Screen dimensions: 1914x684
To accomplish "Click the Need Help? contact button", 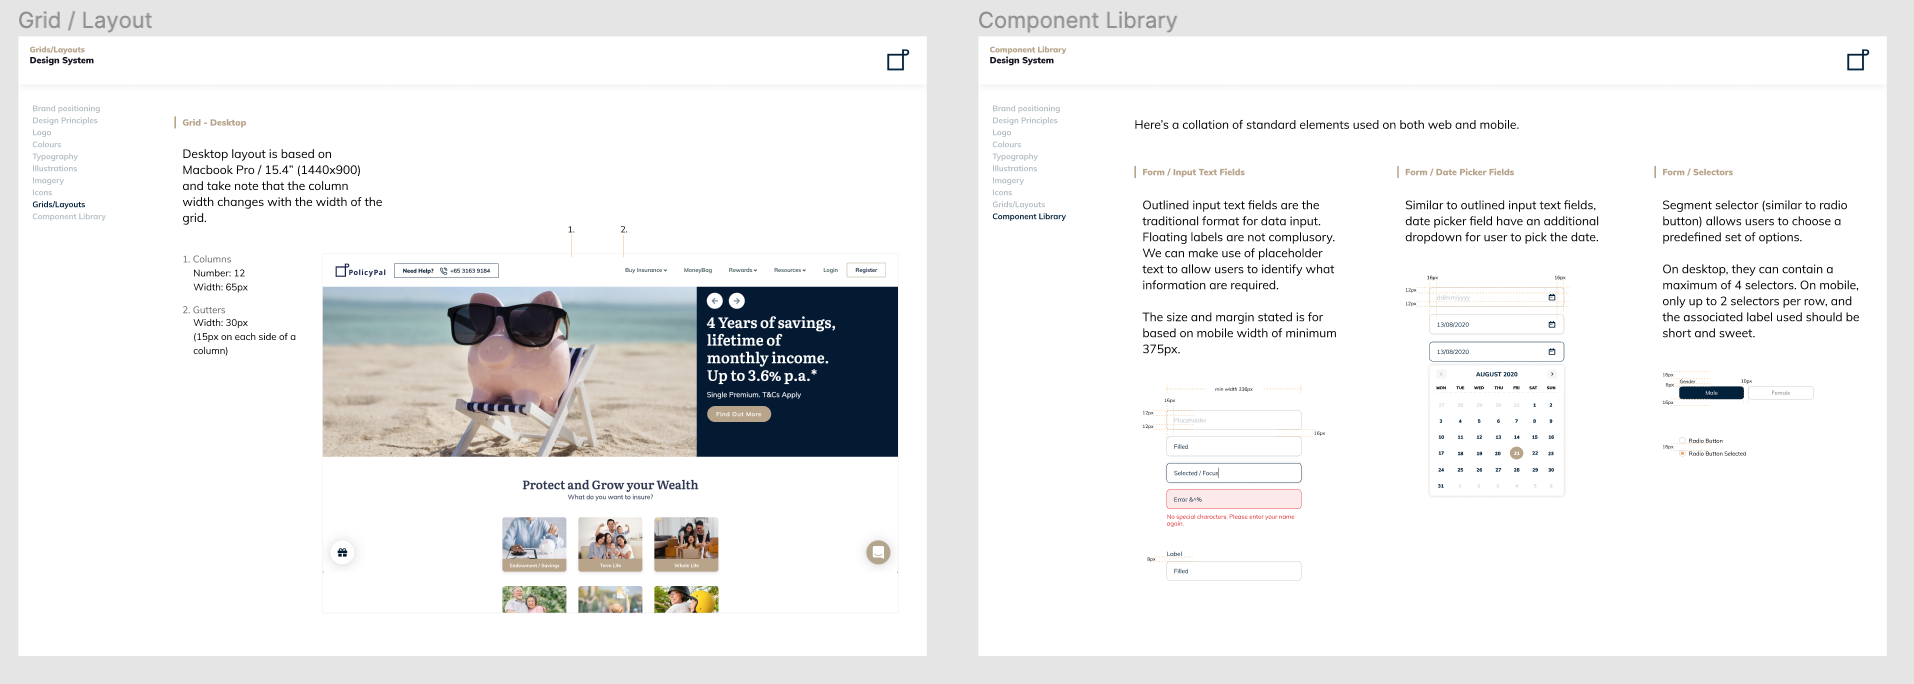I will point(446,271).
